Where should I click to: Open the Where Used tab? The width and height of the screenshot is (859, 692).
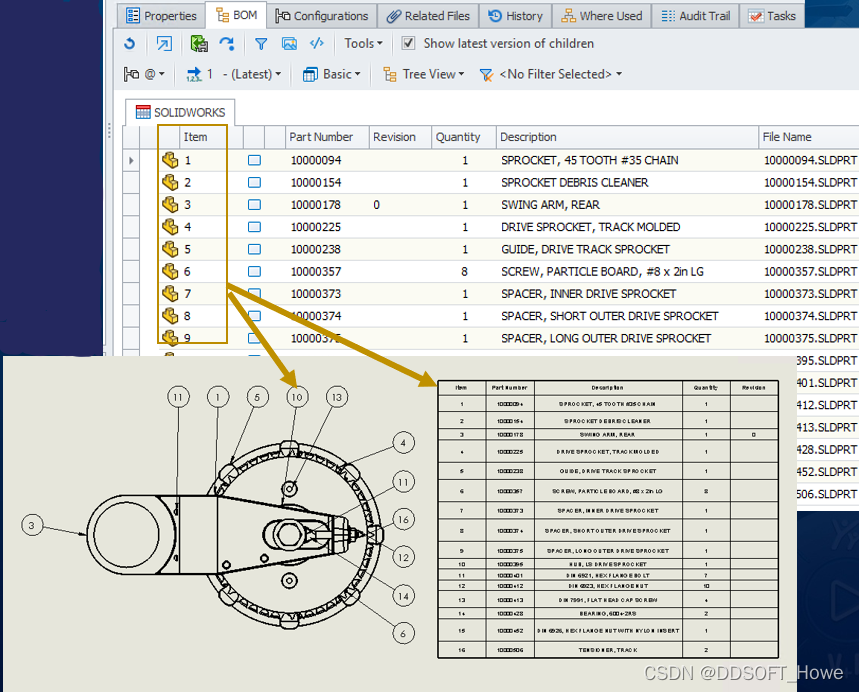[x=602, y=16]
